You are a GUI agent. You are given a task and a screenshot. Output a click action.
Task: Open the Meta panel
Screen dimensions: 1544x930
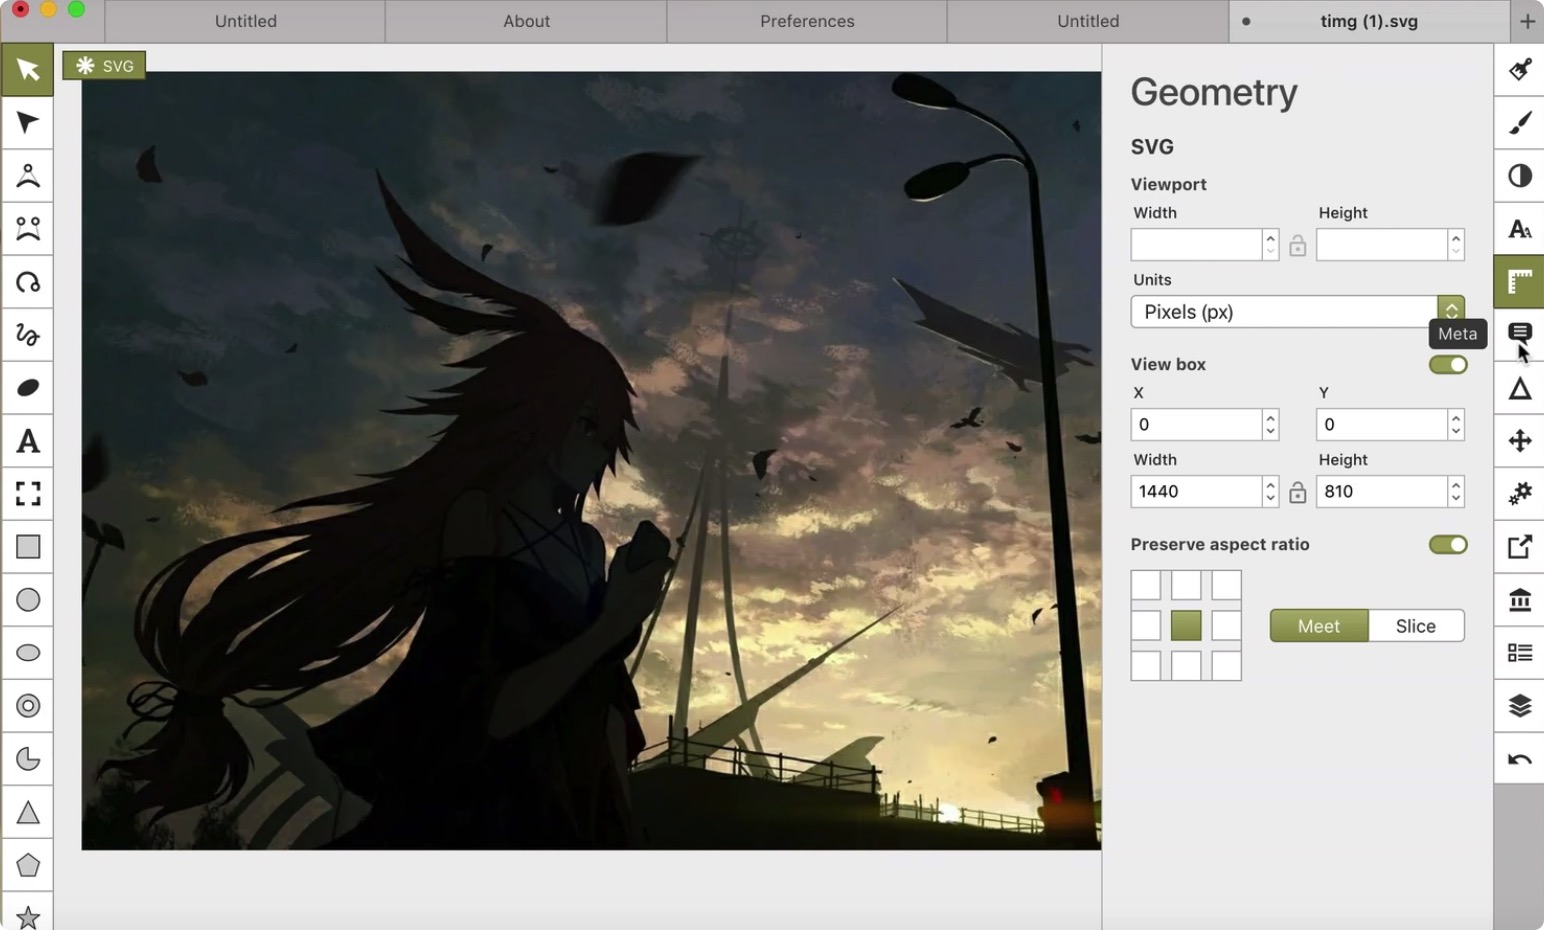coord(1519,333)
